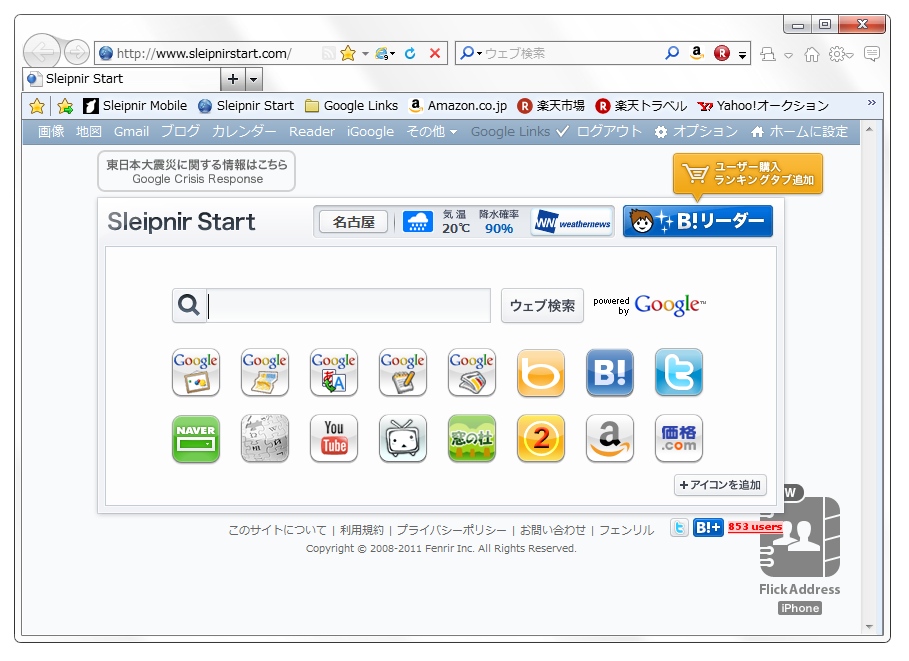Open the settings gear dropdown in toolbar
Screen dimensions: 909x661
[x=841, y=54]
